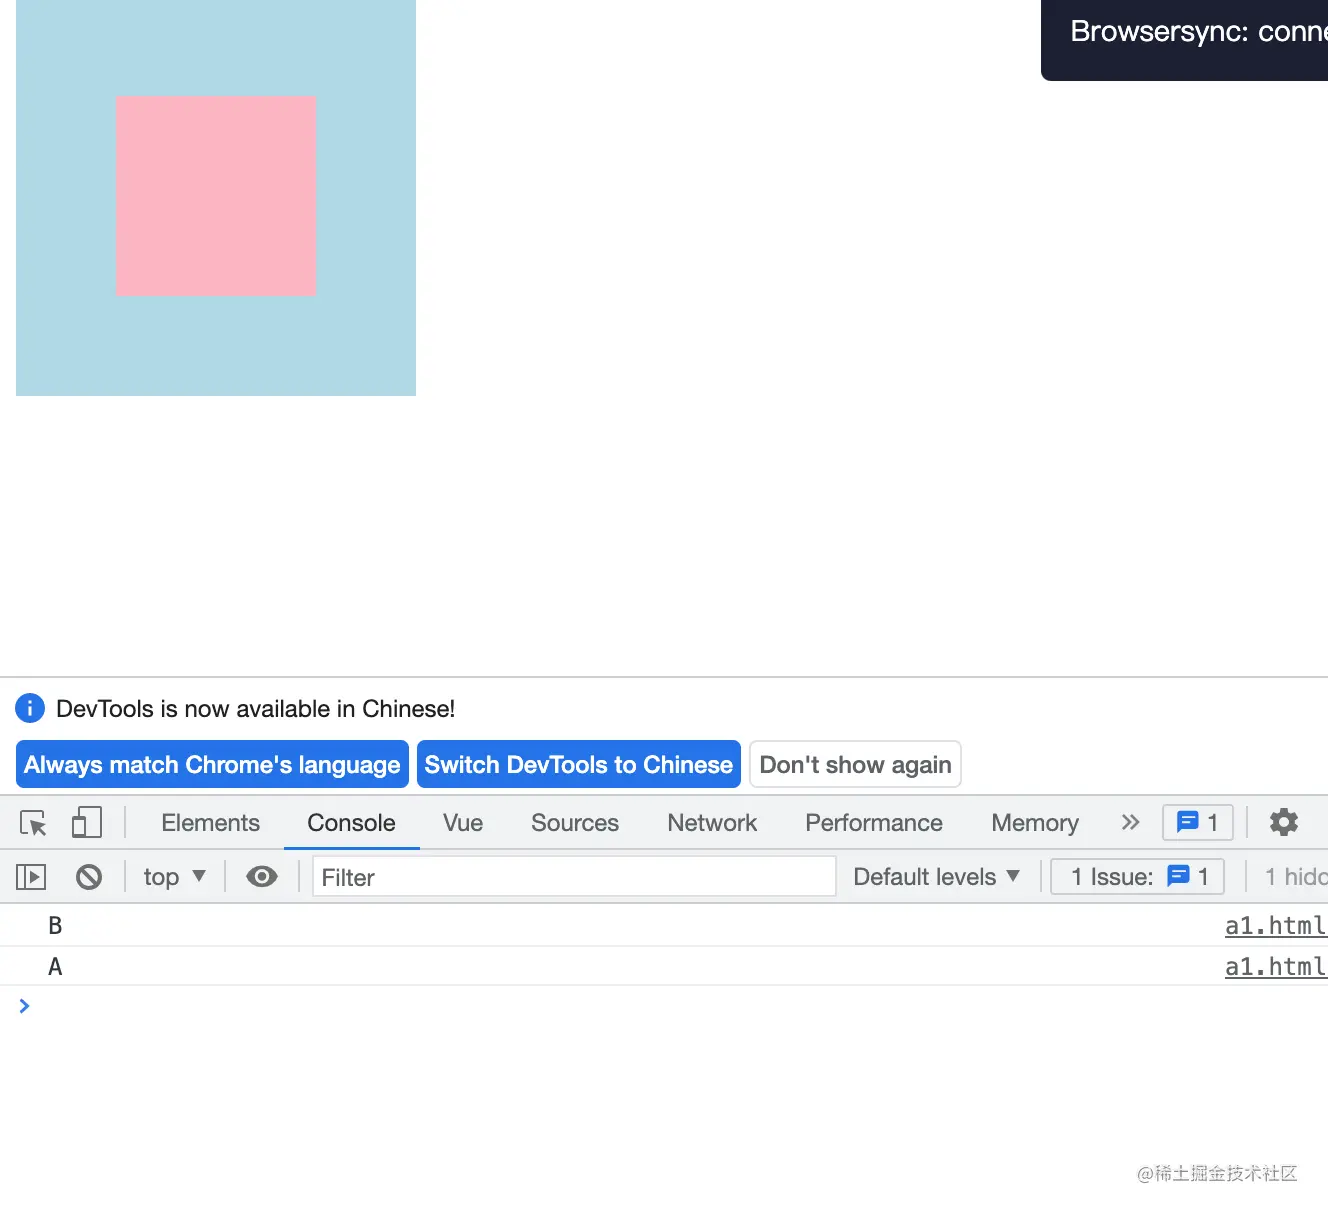Open DevTools settings gear
This screenshot has height=1214, width=1328.
[x=1284, y=822]
